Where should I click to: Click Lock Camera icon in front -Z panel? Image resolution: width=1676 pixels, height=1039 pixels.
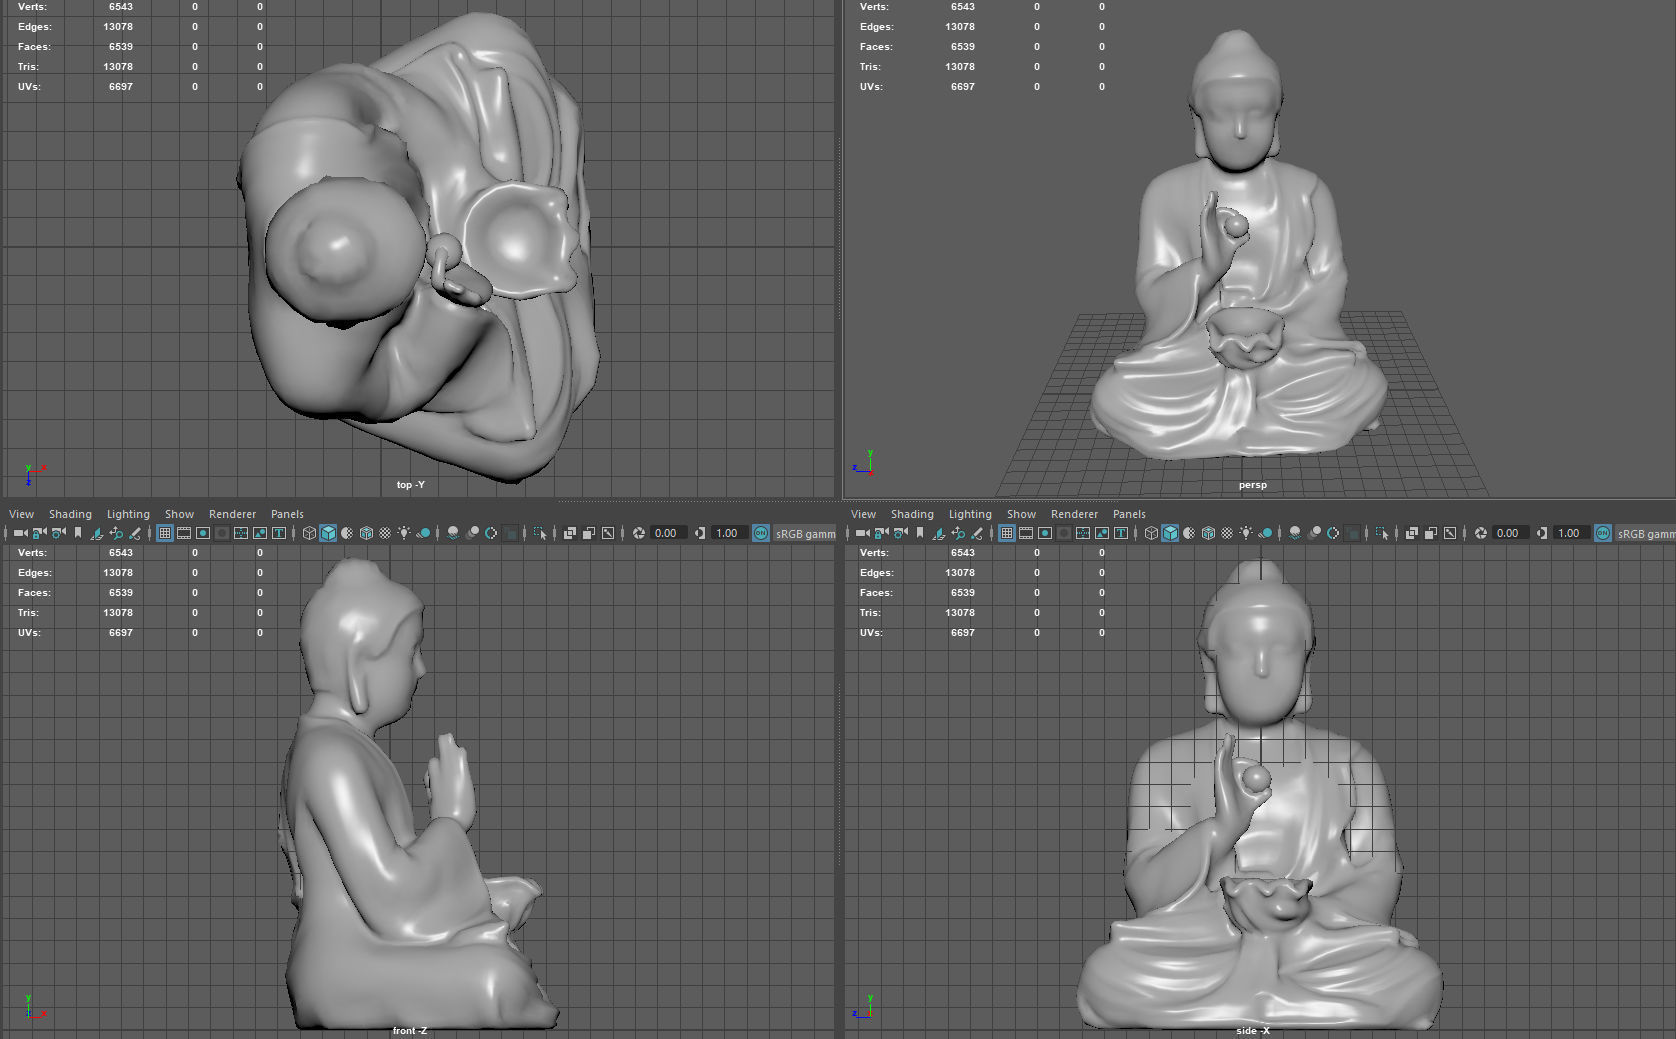pos(40,533)
